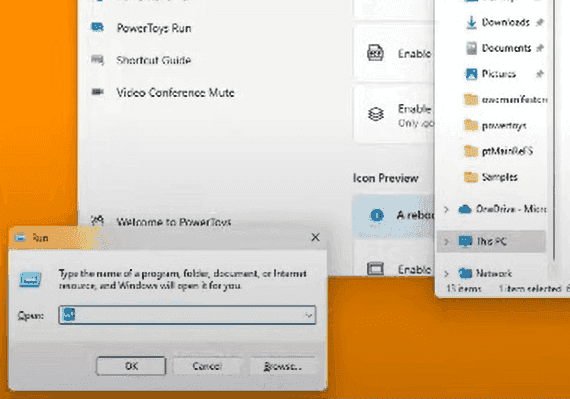This screenshot has width=570, height=399.
Task: Open the Documents quick access icon
Action: 471,48
